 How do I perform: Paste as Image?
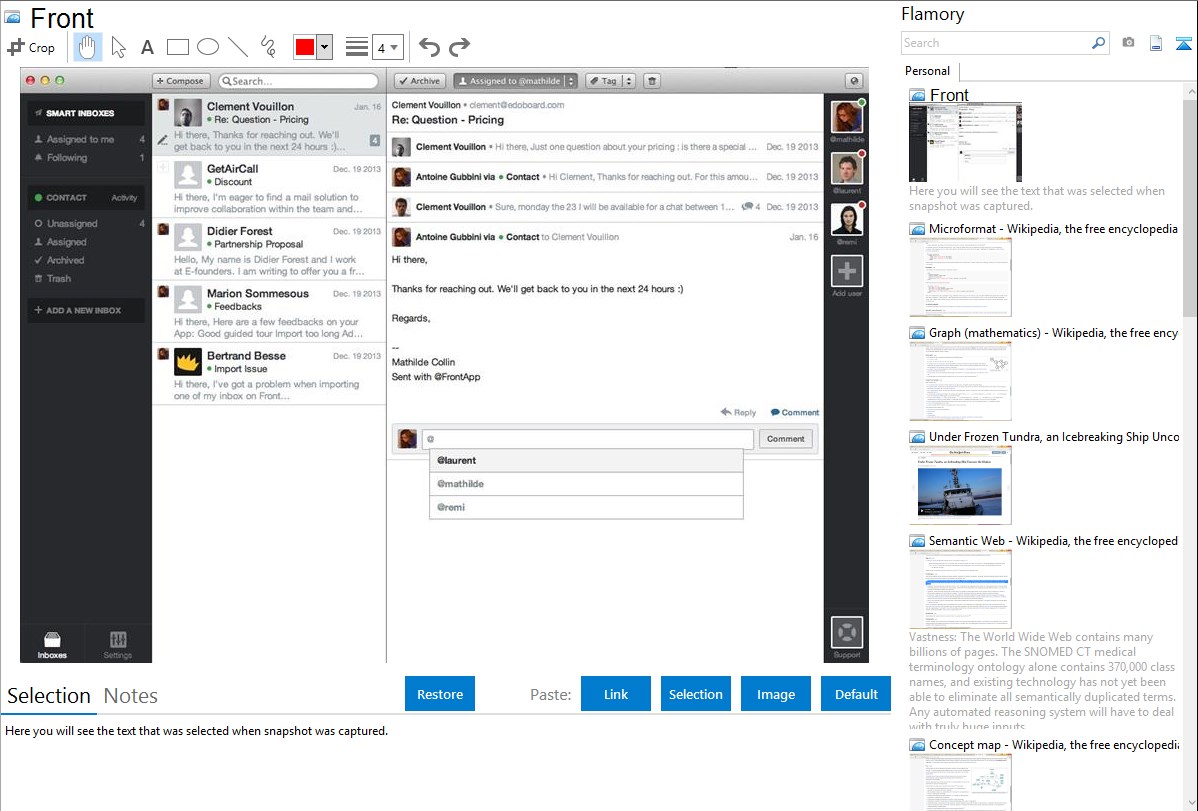[x=775, y=694]
